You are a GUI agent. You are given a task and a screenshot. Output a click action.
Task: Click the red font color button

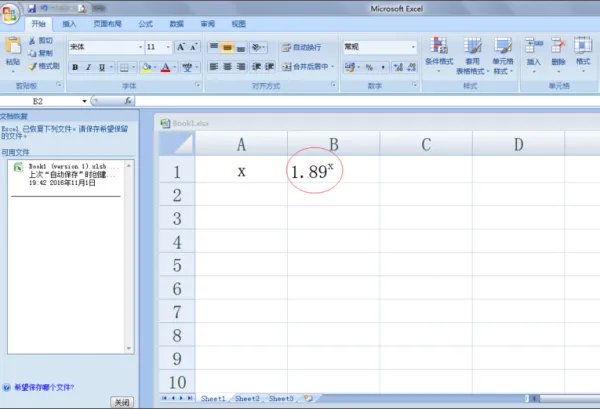pos(166,67)
